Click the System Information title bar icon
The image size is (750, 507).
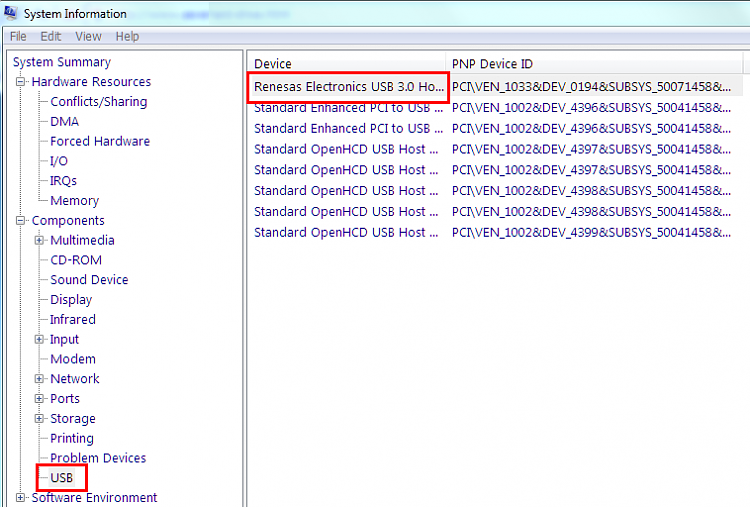(x=11, y=13)
